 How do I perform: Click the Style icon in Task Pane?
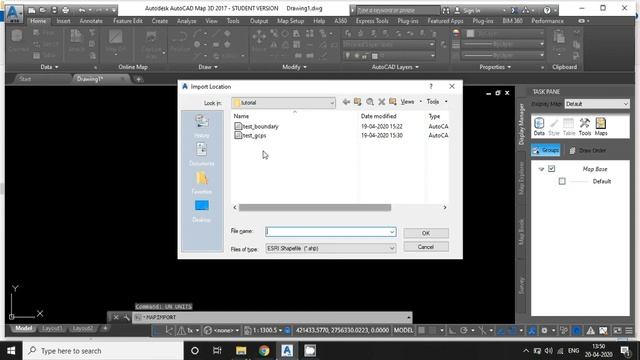[x=554, y=126]
